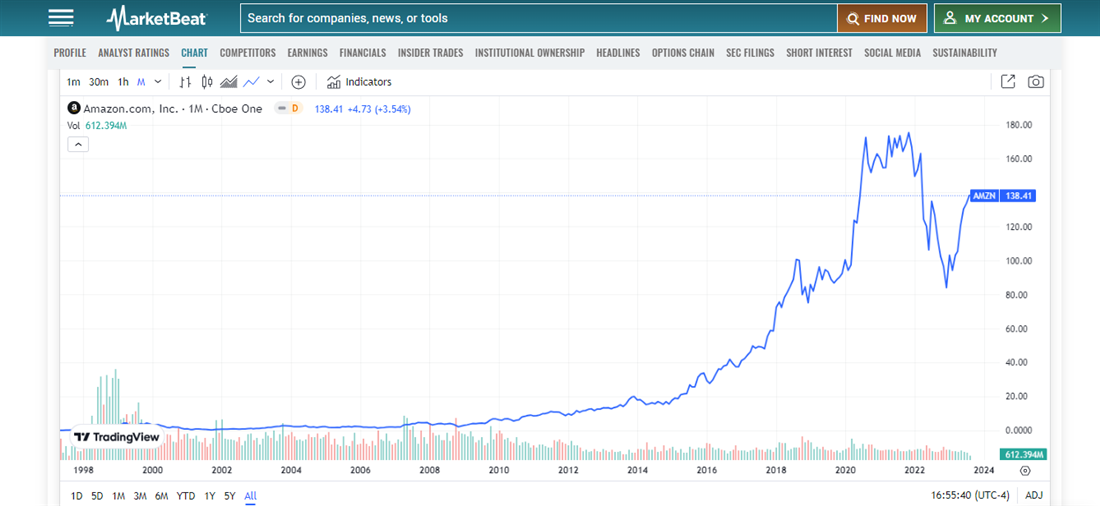Set range to 3M

click(x=140, y=496)
